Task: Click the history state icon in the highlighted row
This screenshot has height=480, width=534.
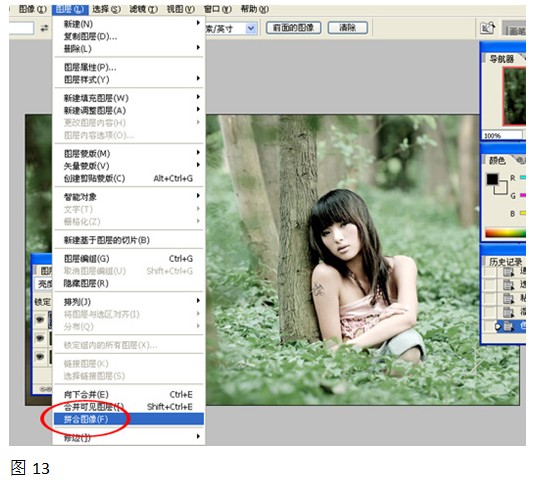Action: [508, 327]
